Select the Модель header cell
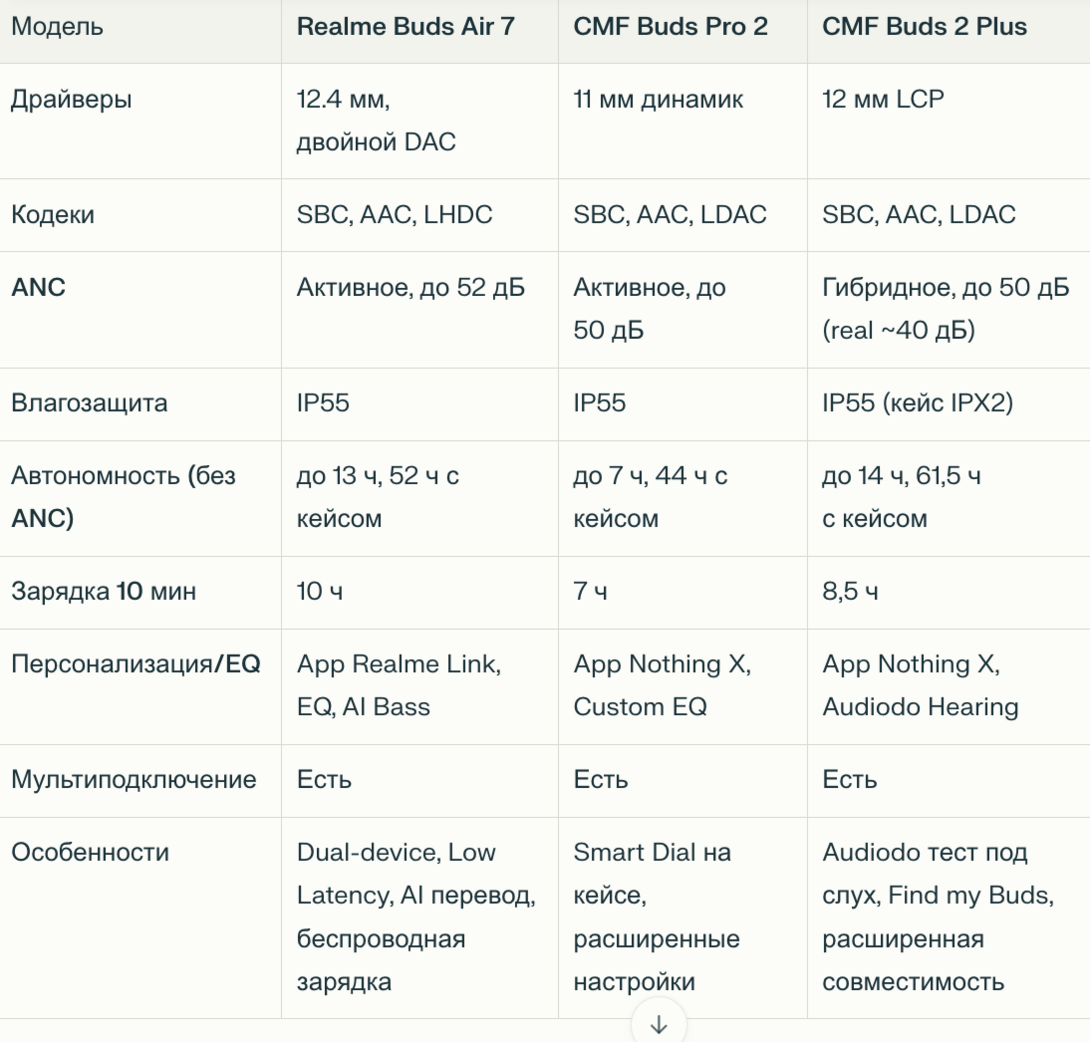The width and height of the screenshot is (1090, 1042). click(56, 27)
